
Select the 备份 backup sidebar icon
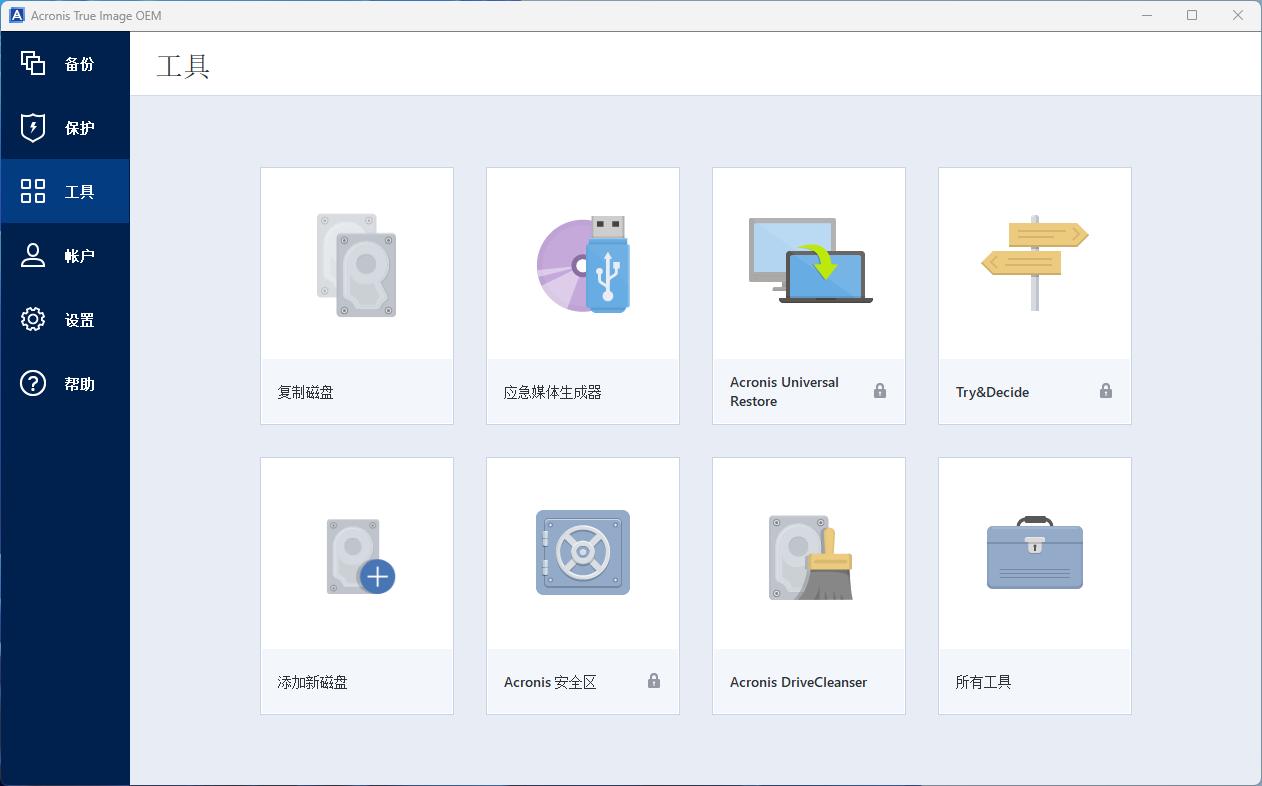(64, 63)
